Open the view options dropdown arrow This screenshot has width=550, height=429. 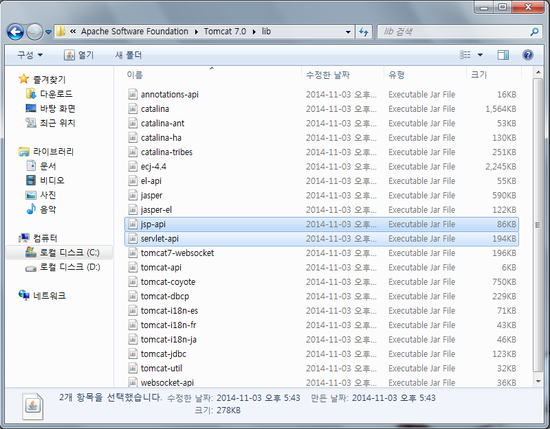coord(480,55)
